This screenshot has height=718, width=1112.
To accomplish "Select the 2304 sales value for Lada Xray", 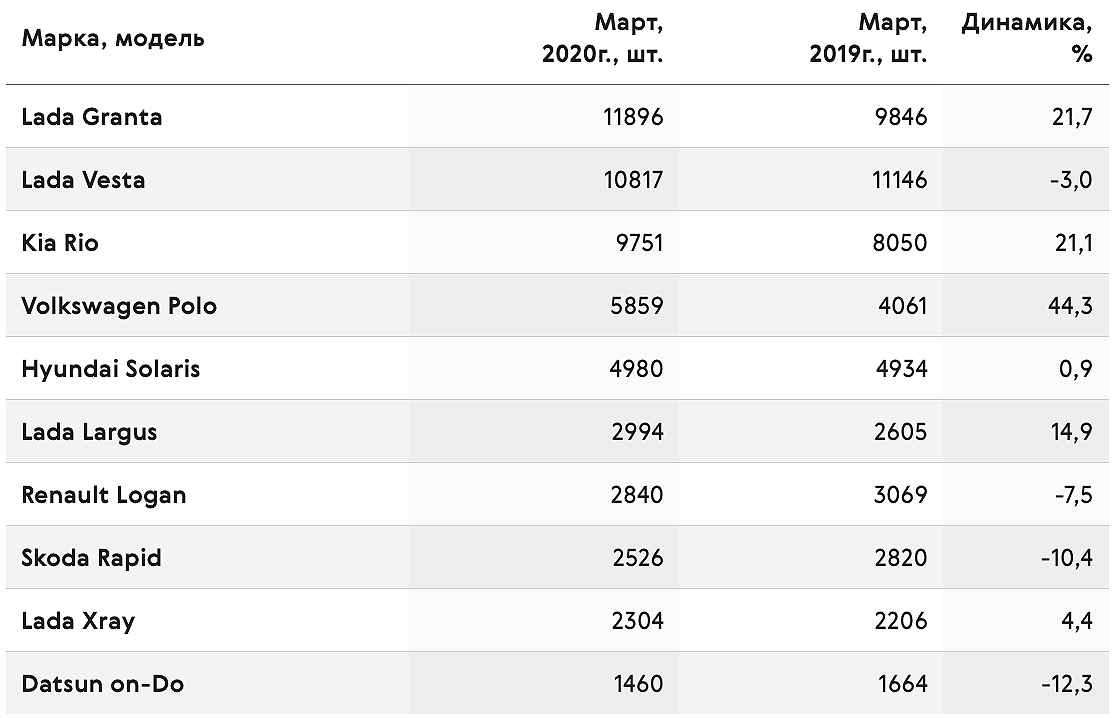I will (x=638, y=621).
